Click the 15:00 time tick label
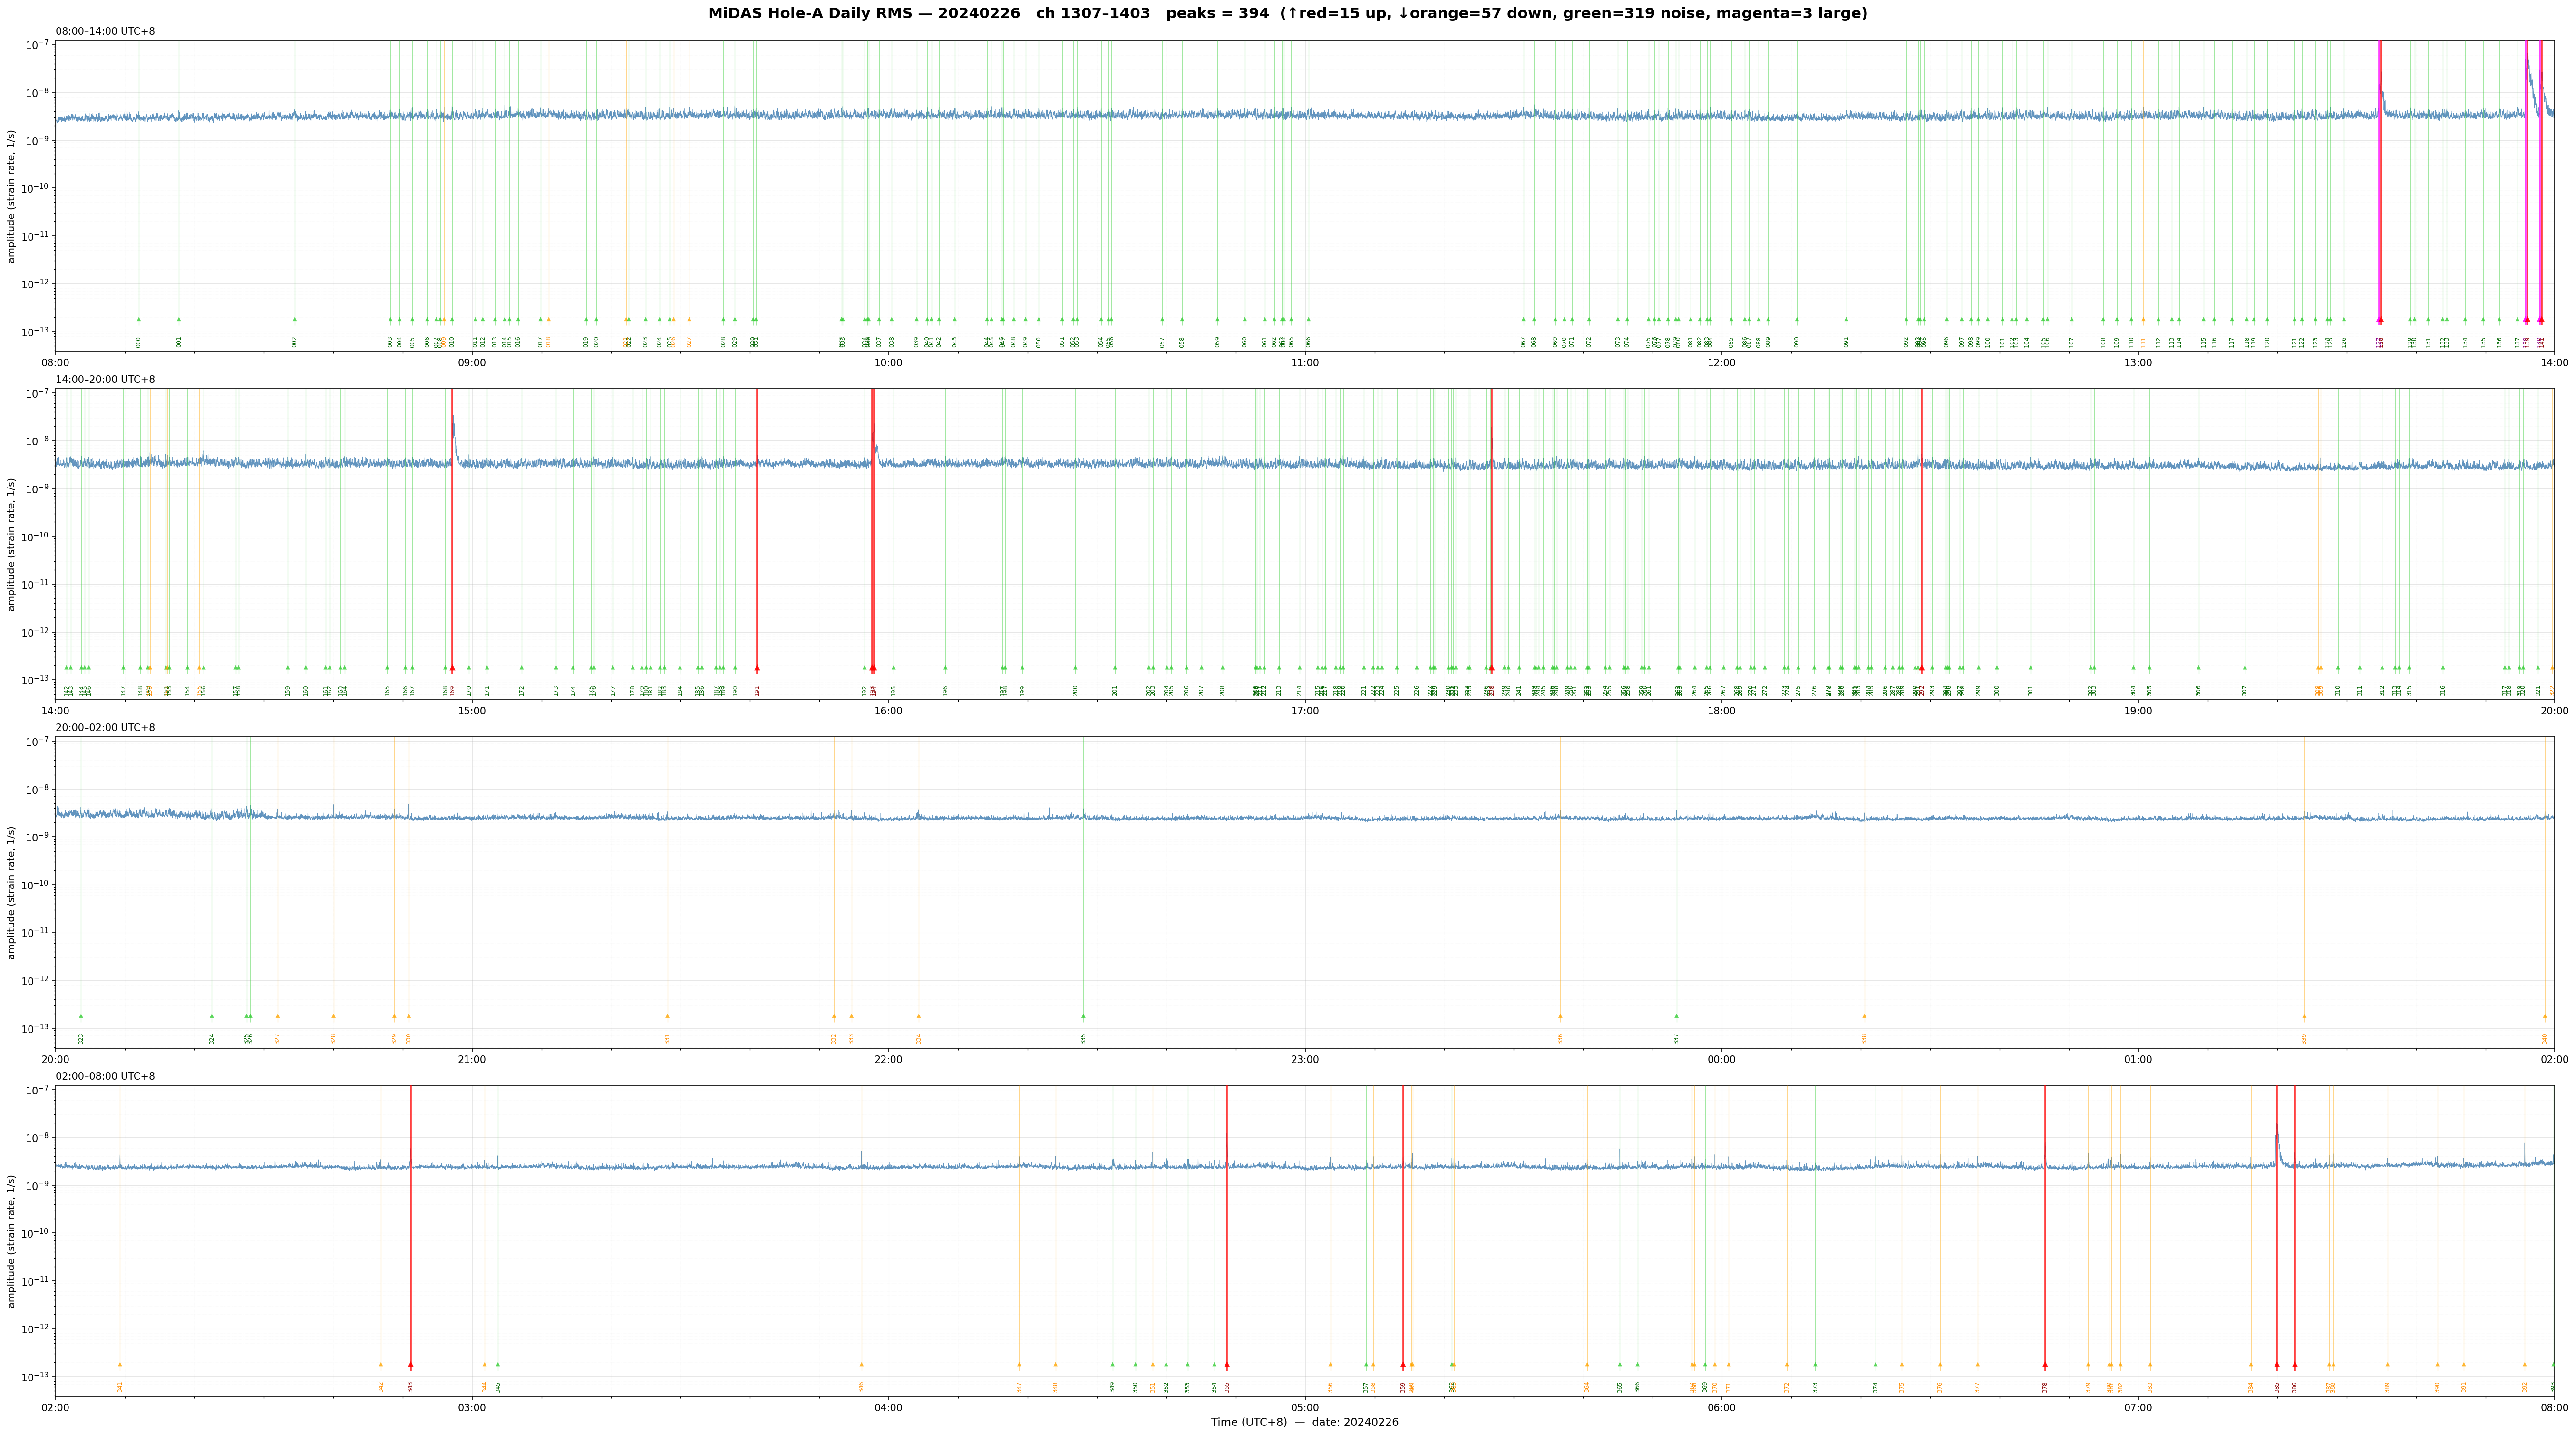The height and width of the screenshot is (1435, 2576). [472, 711]
